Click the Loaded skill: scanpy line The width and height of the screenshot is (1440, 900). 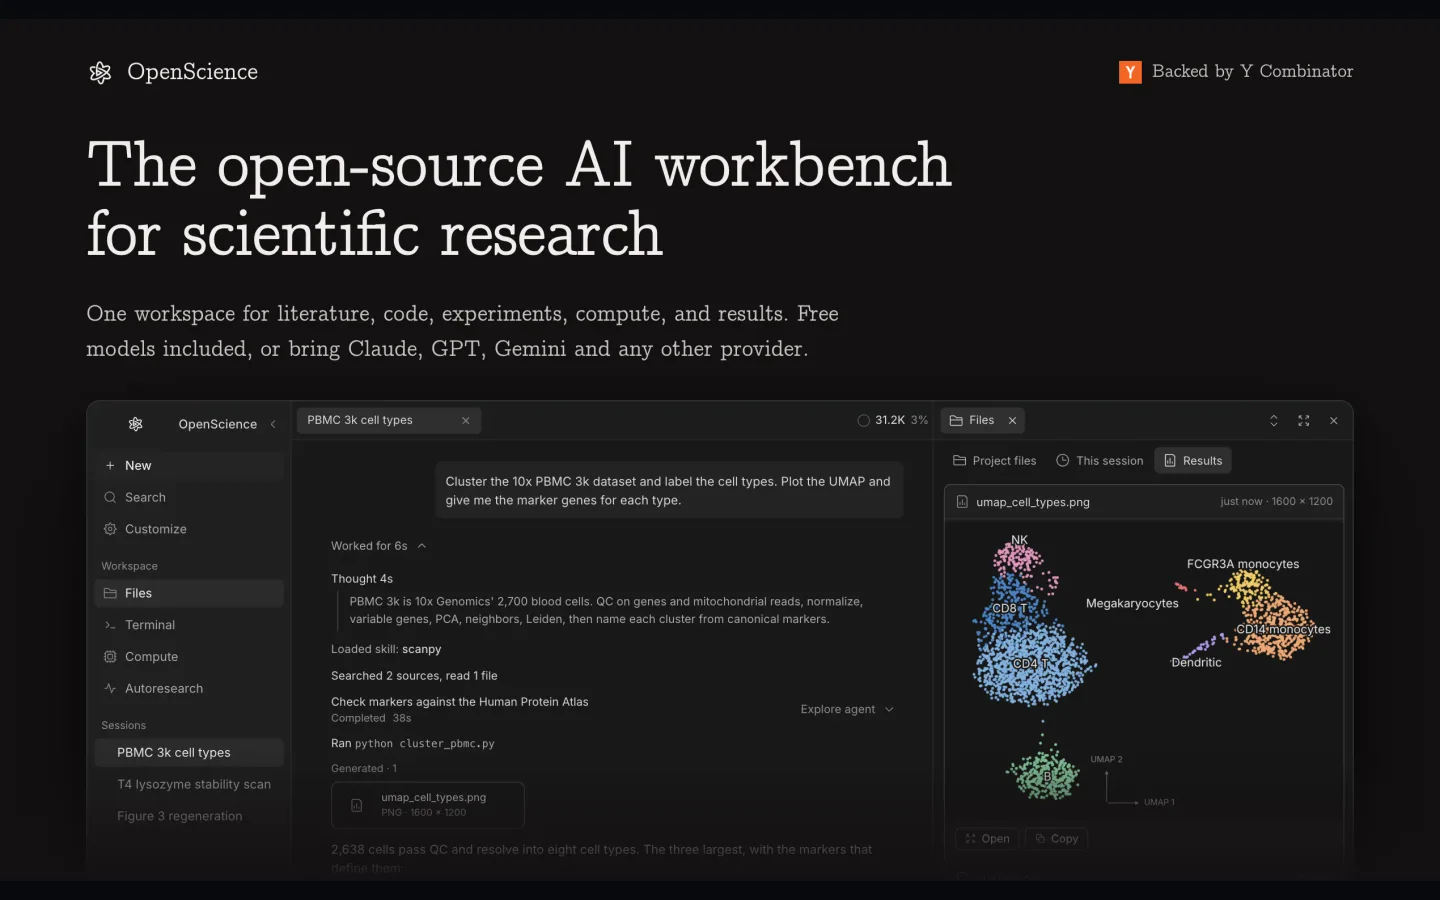click(386, 649)
